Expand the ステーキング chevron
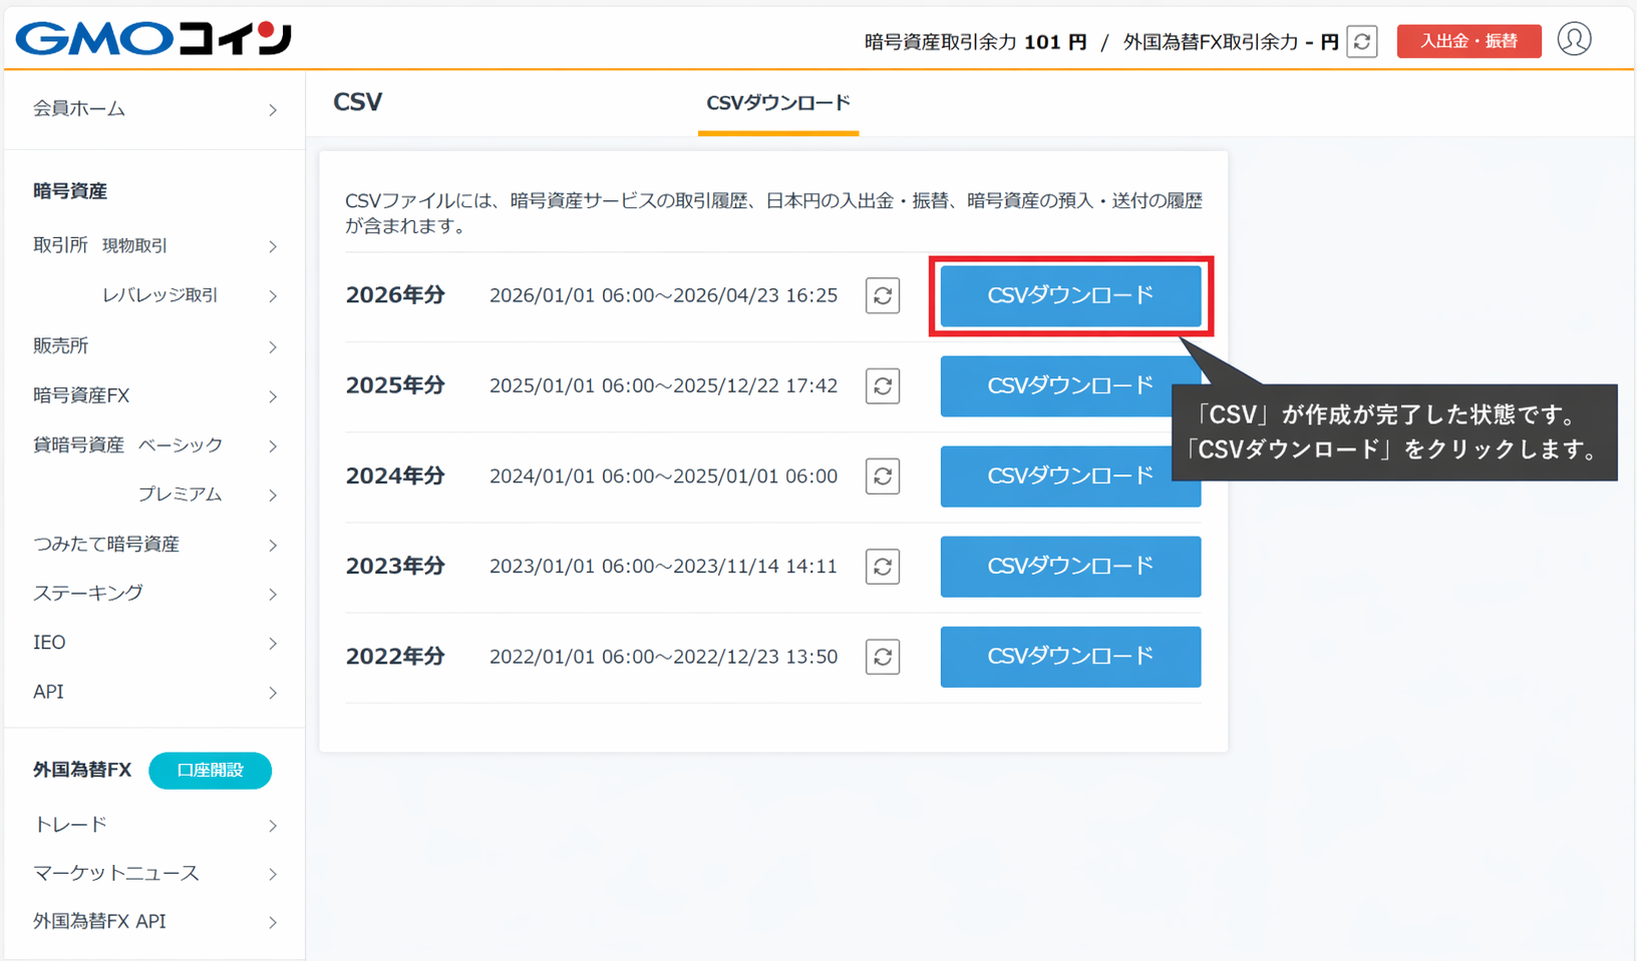The image size is (1637, 961). 273,594
